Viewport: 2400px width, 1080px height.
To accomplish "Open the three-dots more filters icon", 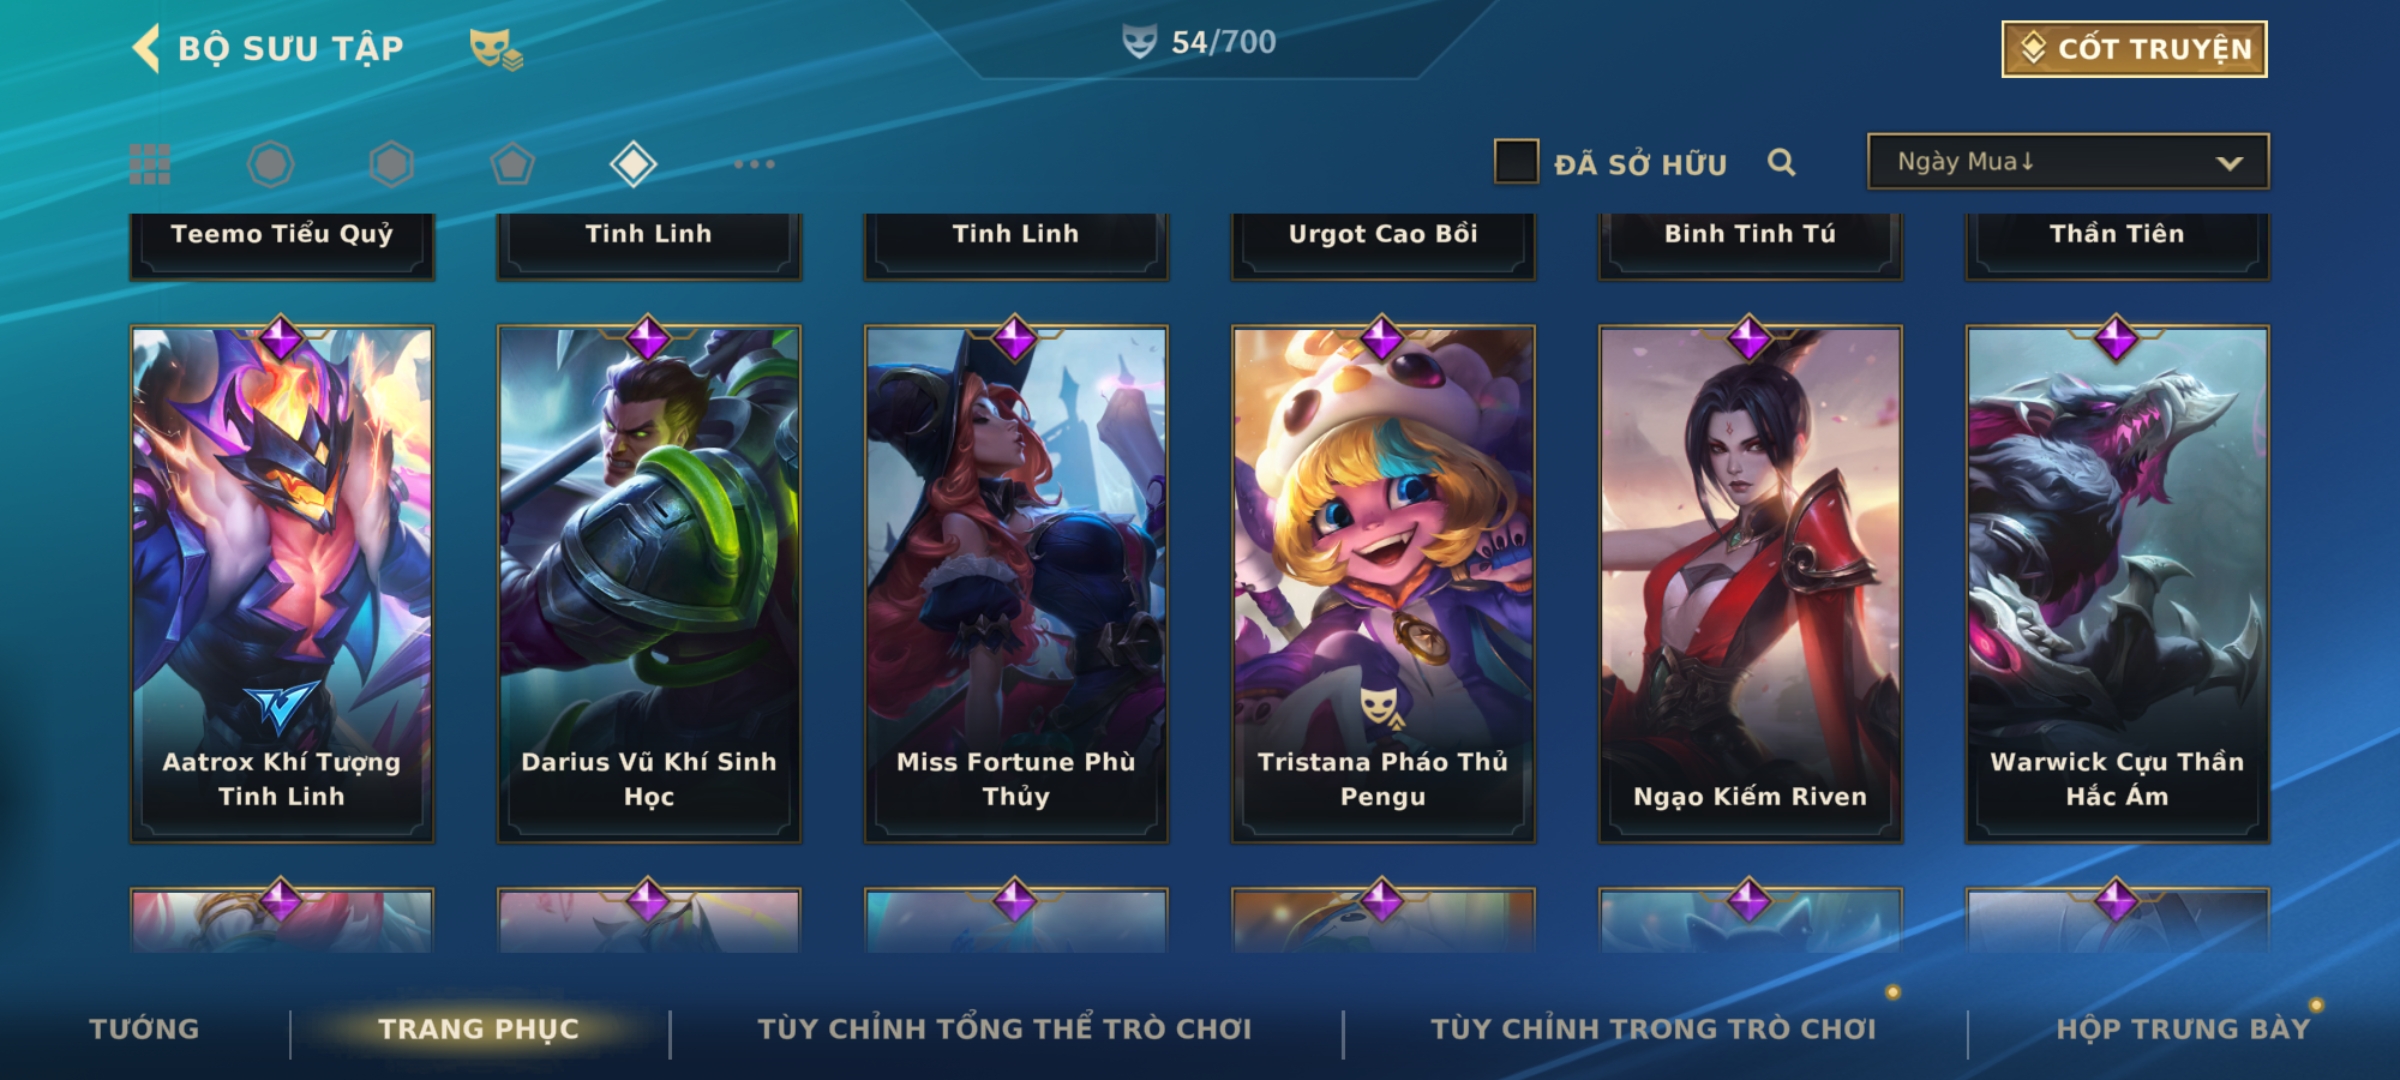I will coord(754,164).
